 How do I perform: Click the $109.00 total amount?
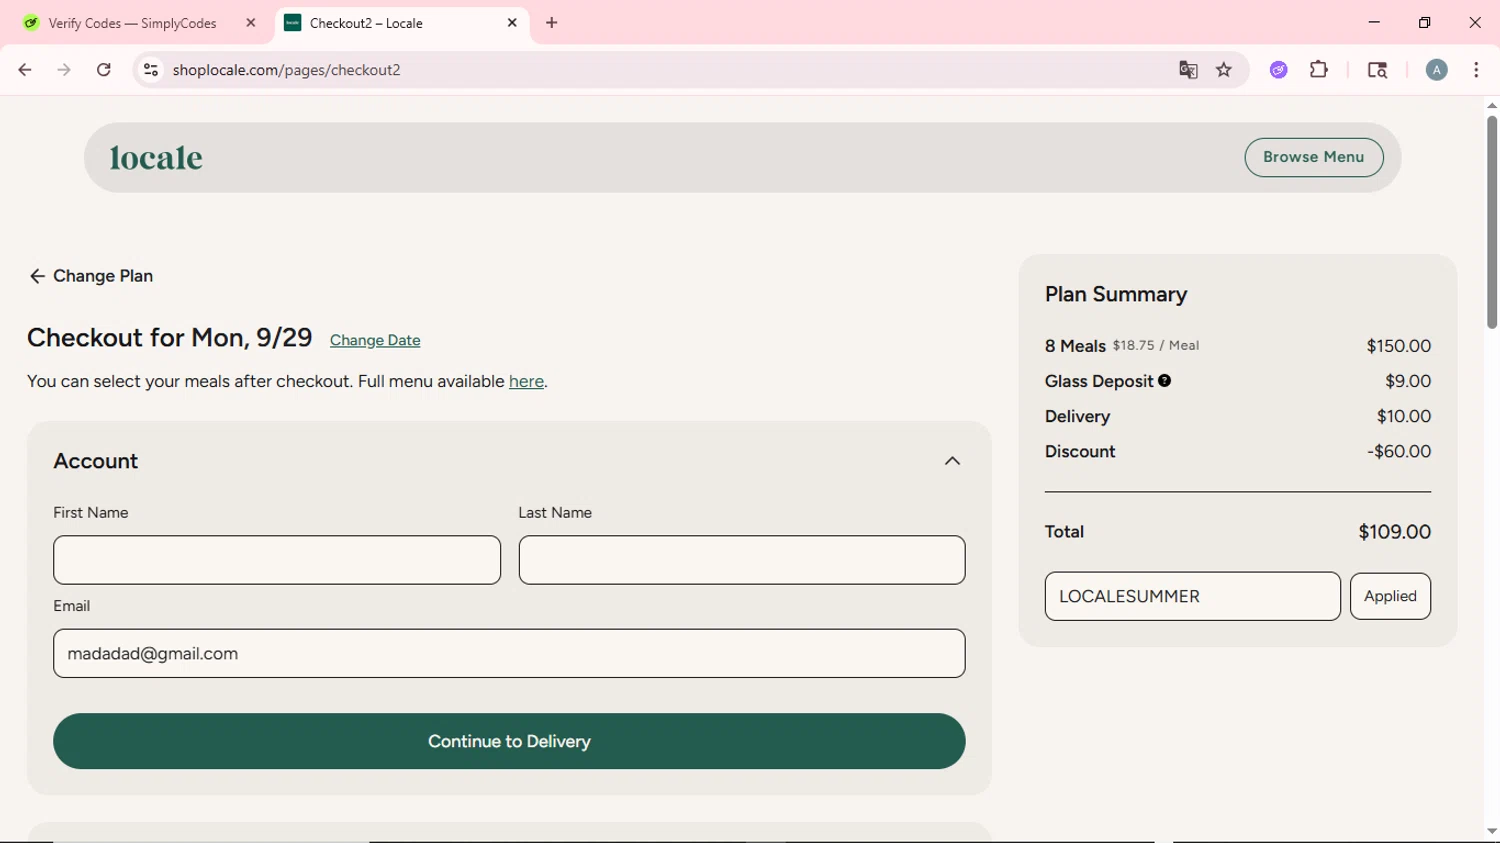point(1394,532)
